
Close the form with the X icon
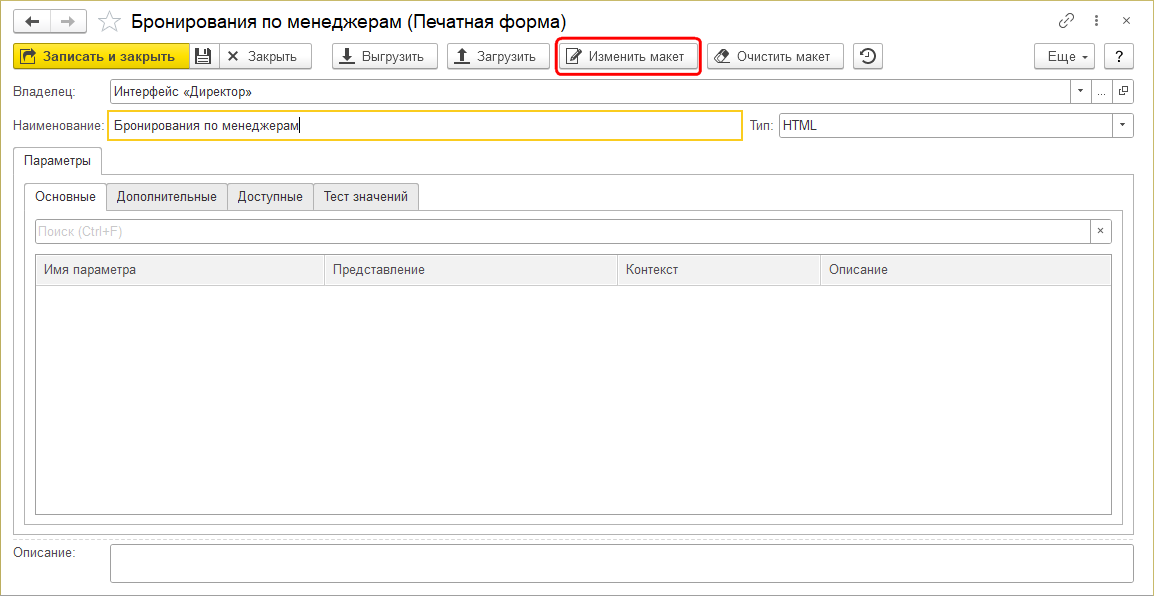click(x=1126, y=21)
